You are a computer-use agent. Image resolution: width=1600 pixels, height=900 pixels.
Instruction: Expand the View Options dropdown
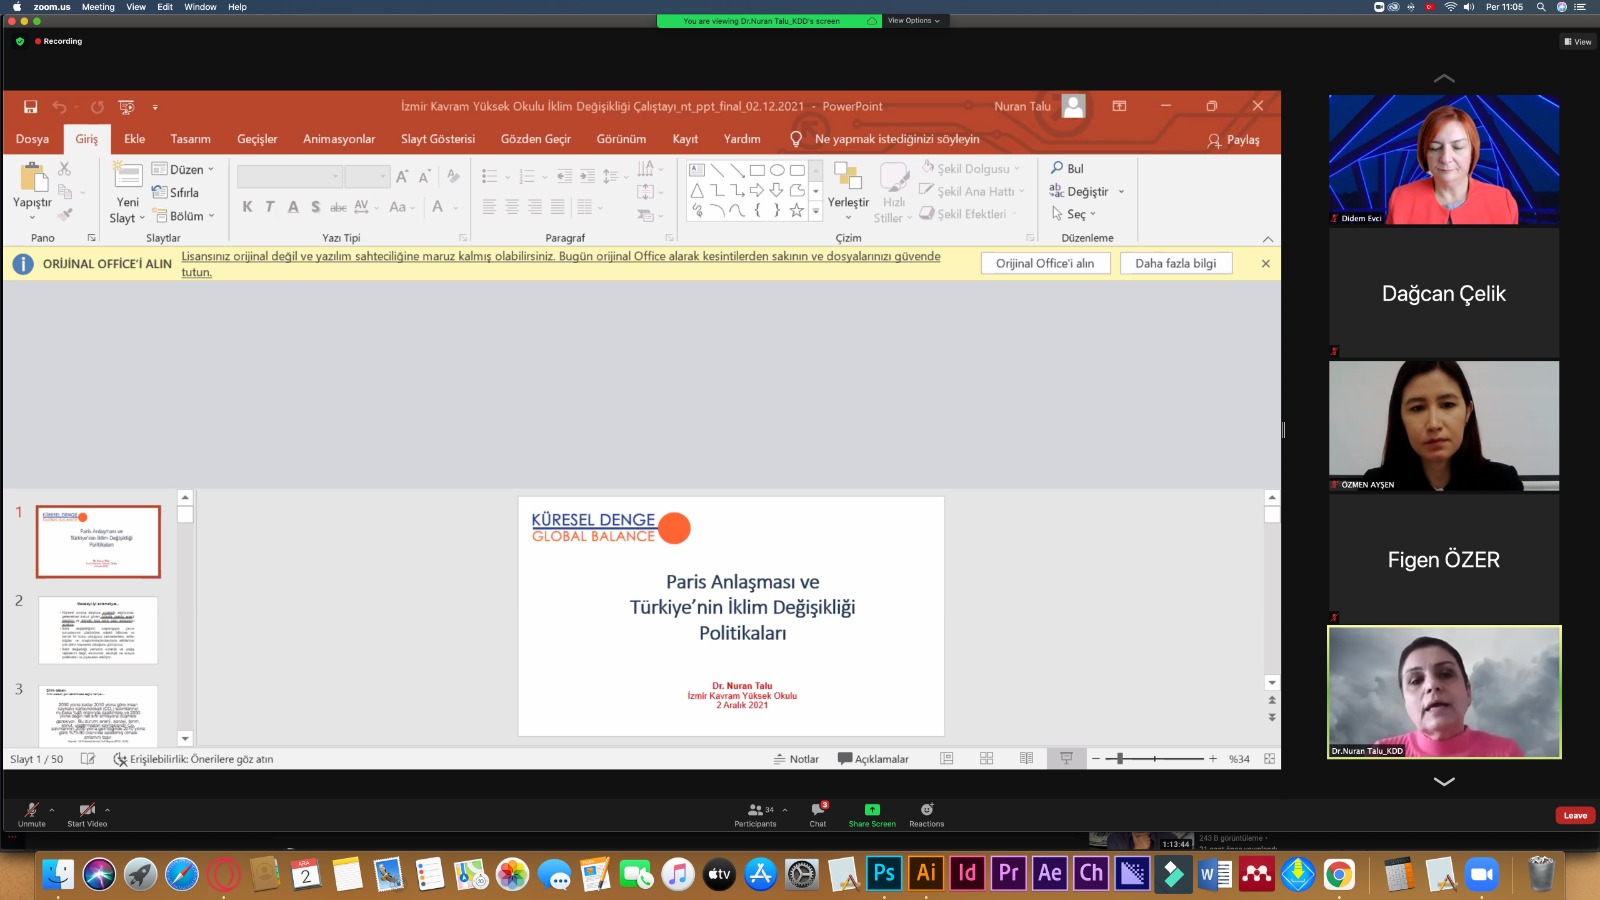913,21
